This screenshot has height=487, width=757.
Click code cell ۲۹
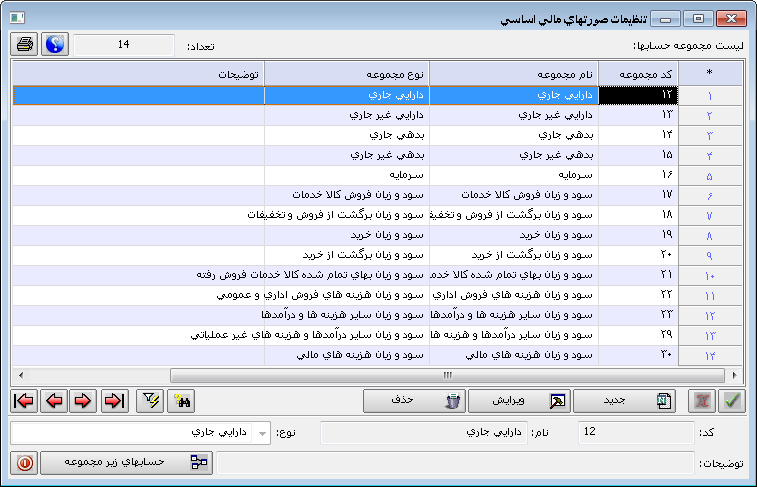(638, 335)
